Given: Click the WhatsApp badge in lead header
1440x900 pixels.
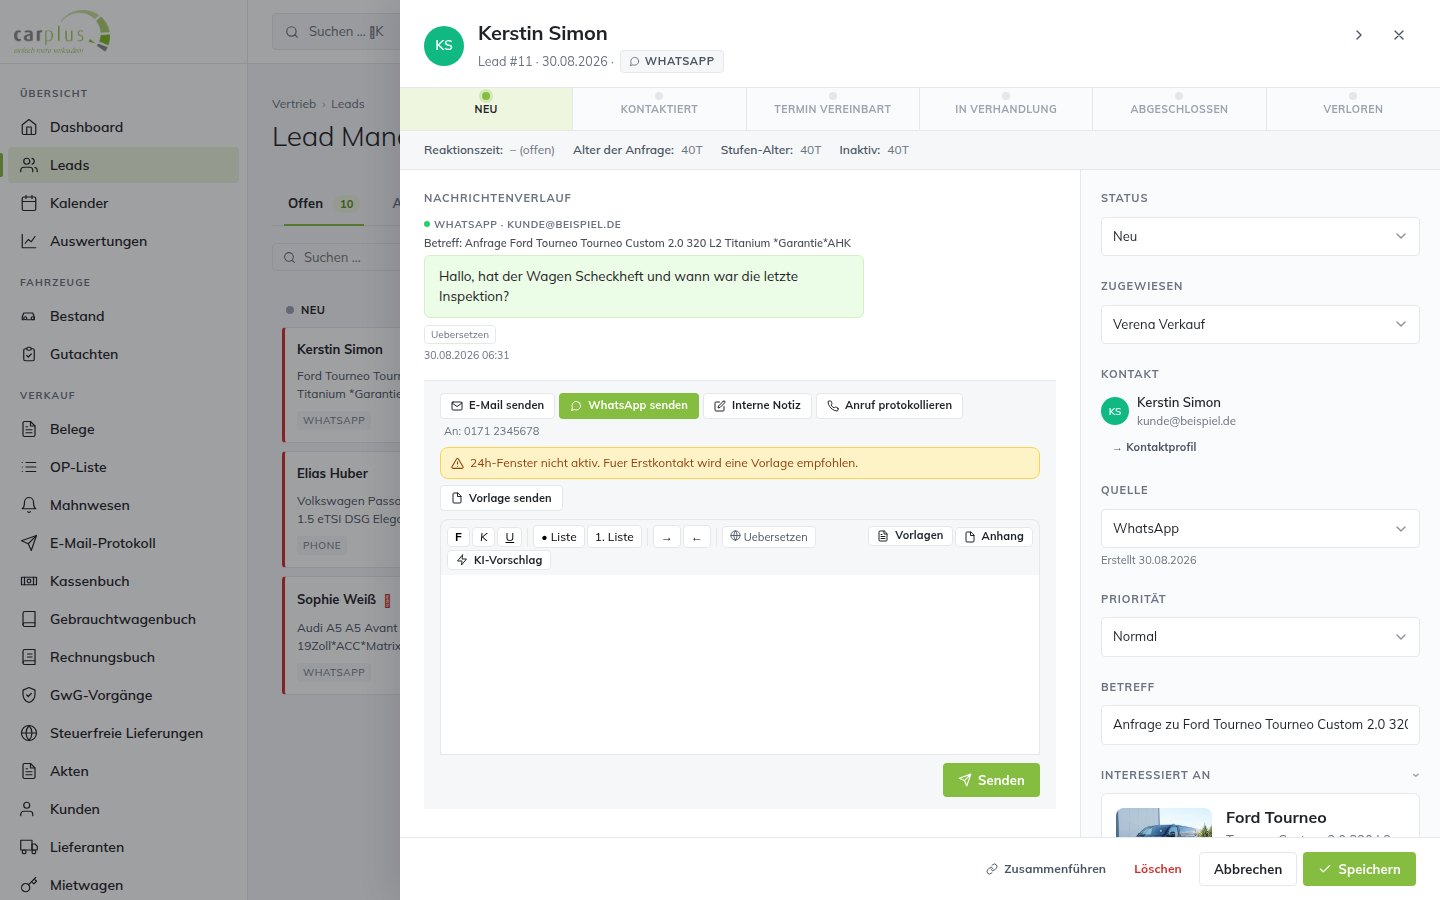Looking at the screenshot, I should click(671, 61).
